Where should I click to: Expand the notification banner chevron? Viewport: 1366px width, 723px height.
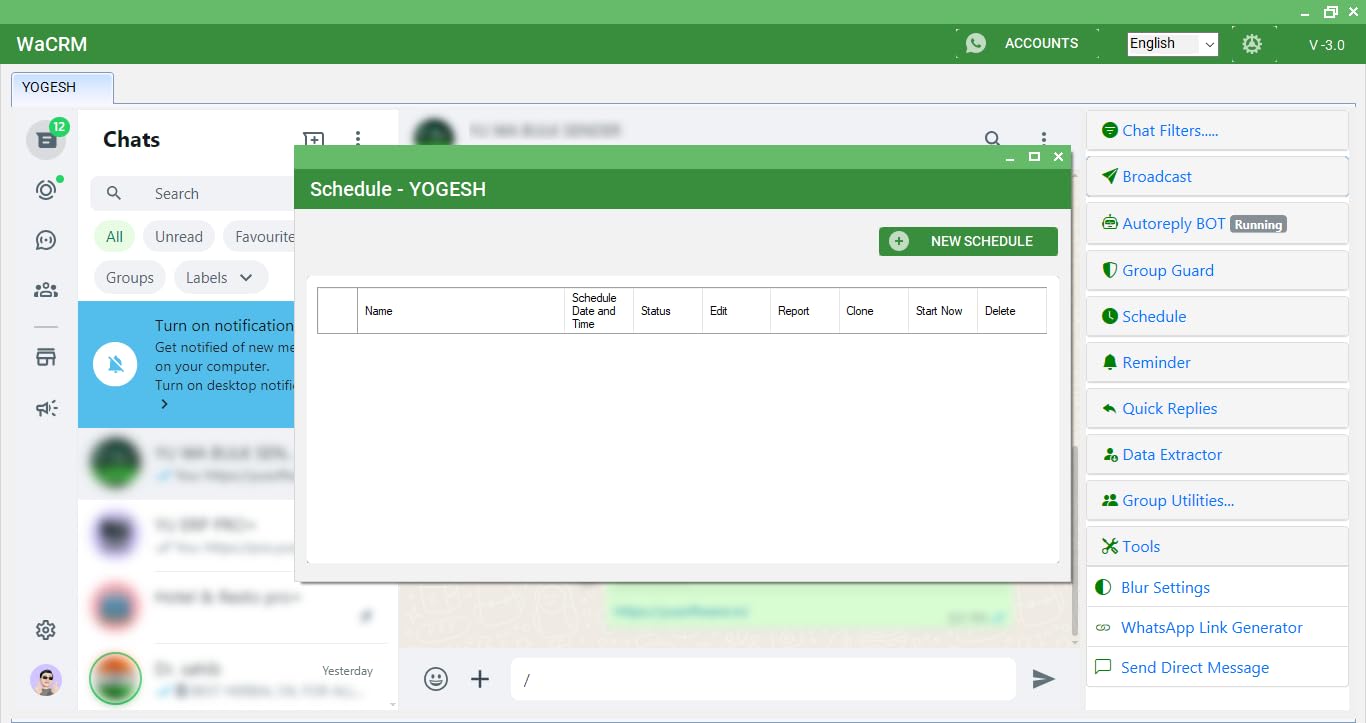click(x=164, y=404)
